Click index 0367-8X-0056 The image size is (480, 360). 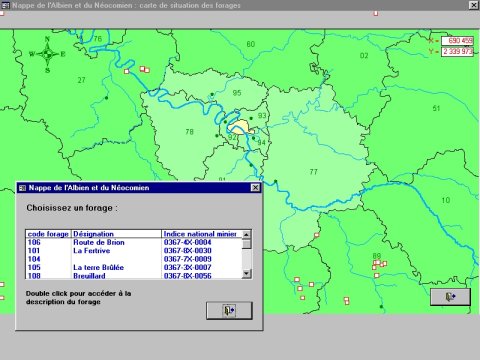(x=187, y=276)
